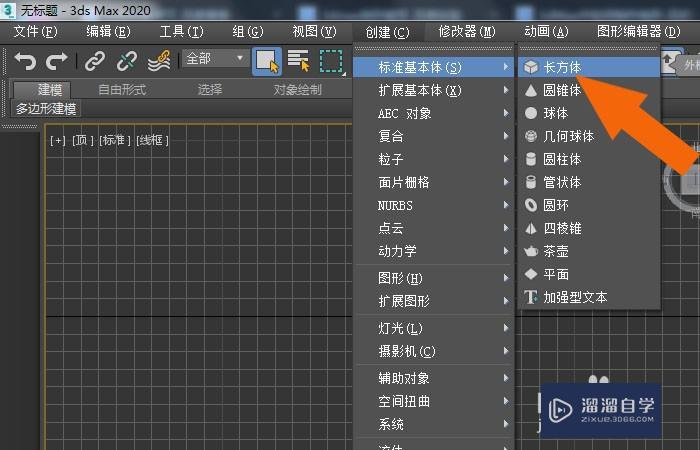Screen dimensions: 700x450
Task: Open the 编辑(E) menu
Action: [108, 32]
